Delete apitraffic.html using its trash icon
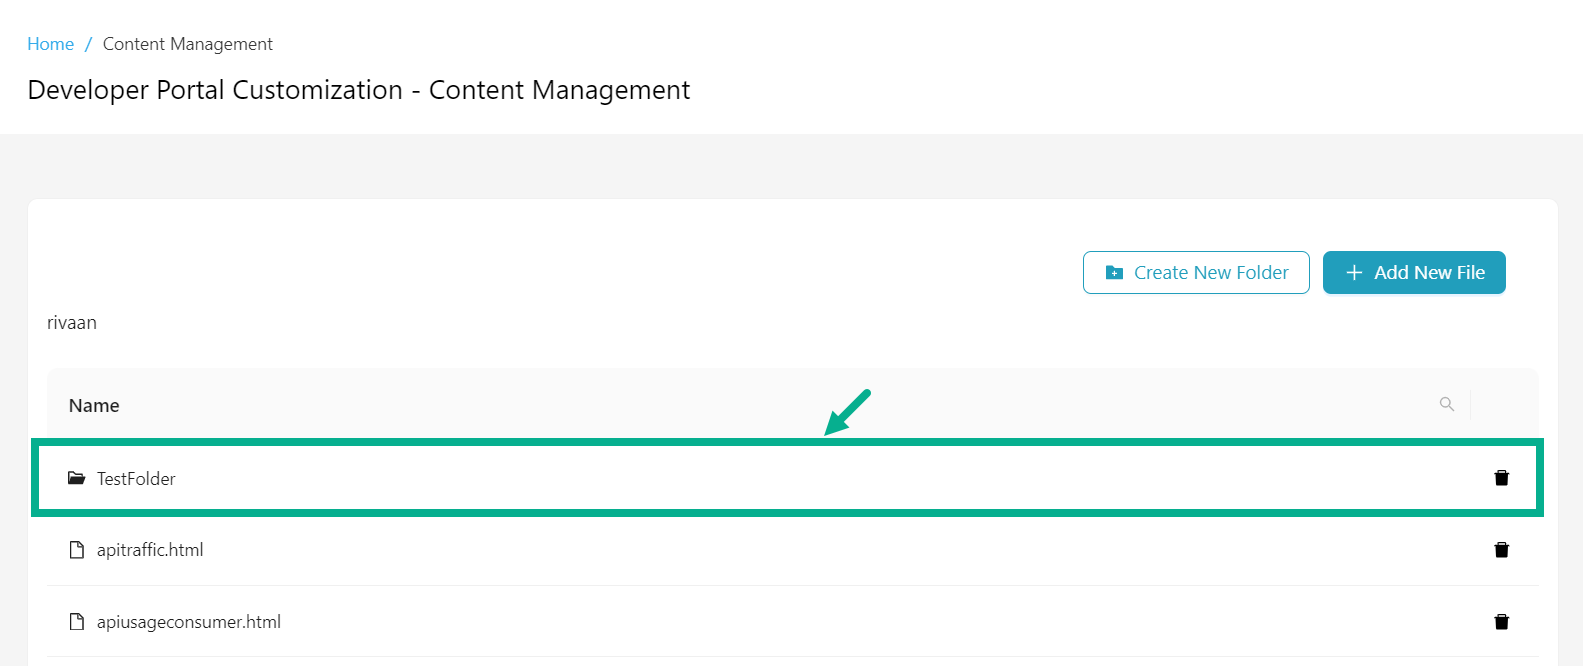 pos(1501,549)
